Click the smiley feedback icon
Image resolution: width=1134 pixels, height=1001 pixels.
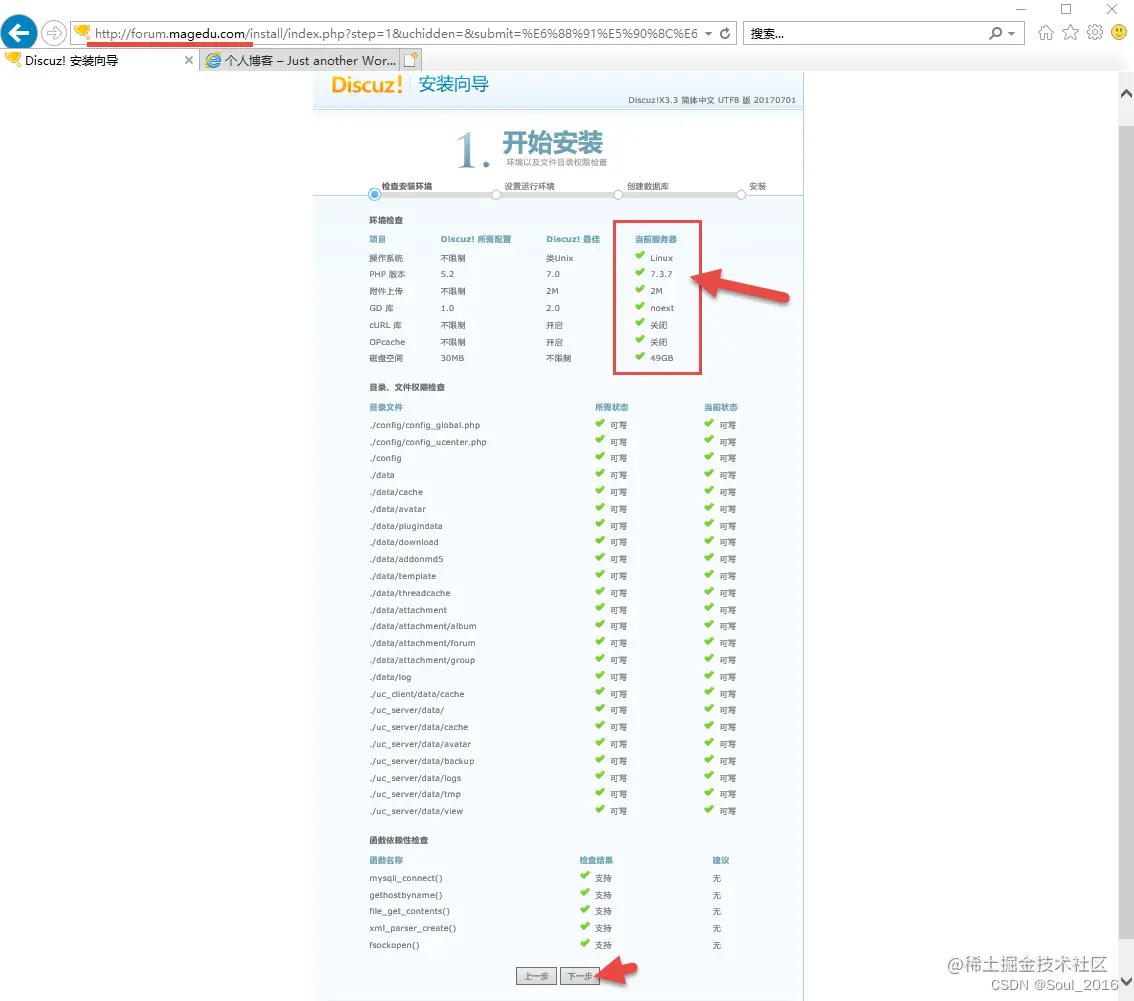[1119, 33]
